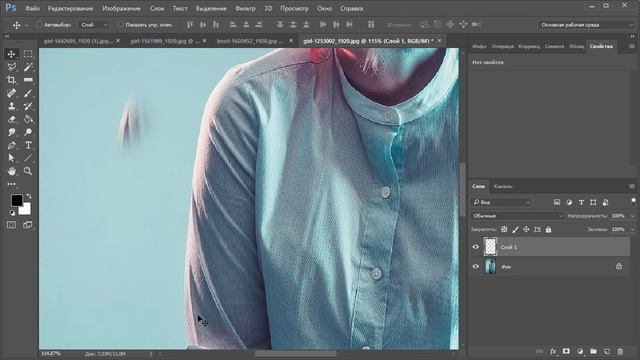Screen dimensions: 640x360
Task: Select the Path Selection arrow tool
Action: (11, 158)
